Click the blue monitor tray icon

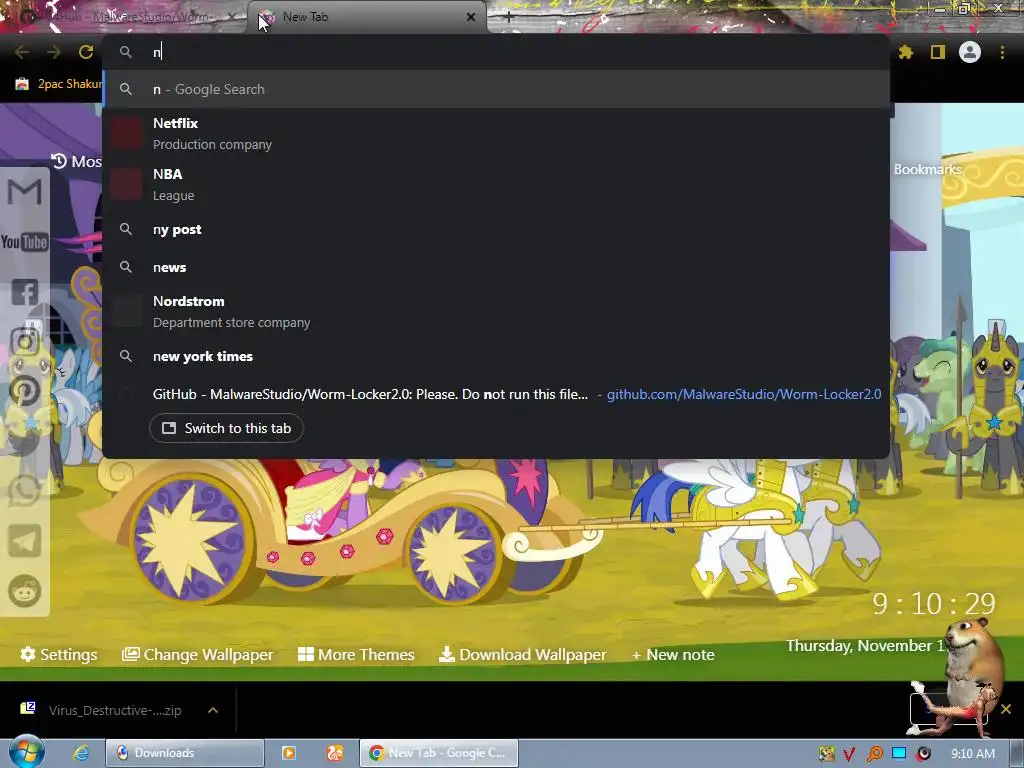tap(899, 754)
